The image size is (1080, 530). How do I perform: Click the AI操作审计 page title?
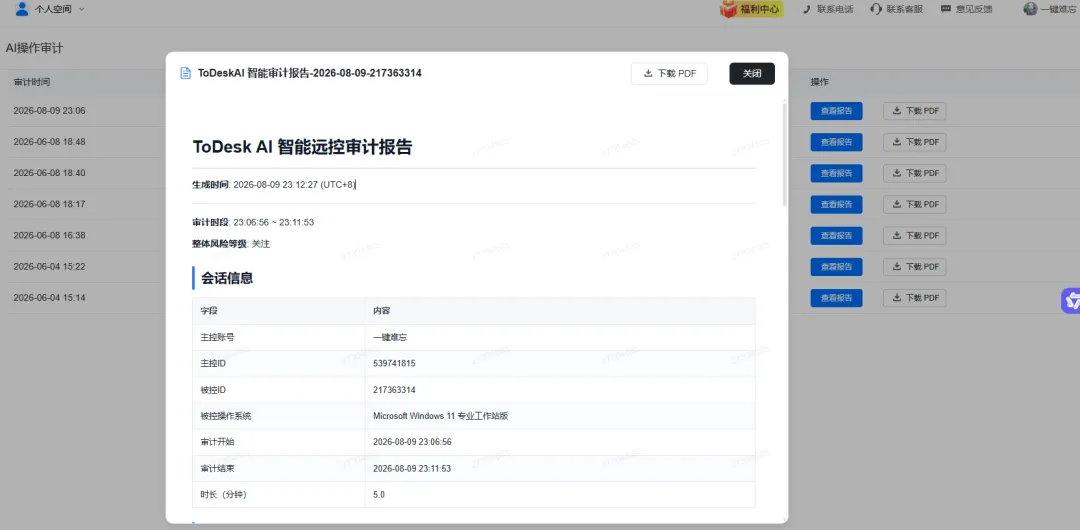point(34,48)
